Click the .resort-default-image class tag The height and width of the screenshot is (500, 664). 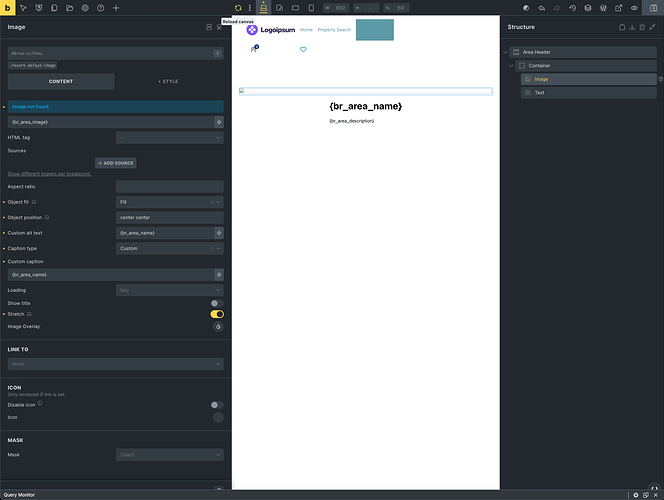(x=33, y=66)
